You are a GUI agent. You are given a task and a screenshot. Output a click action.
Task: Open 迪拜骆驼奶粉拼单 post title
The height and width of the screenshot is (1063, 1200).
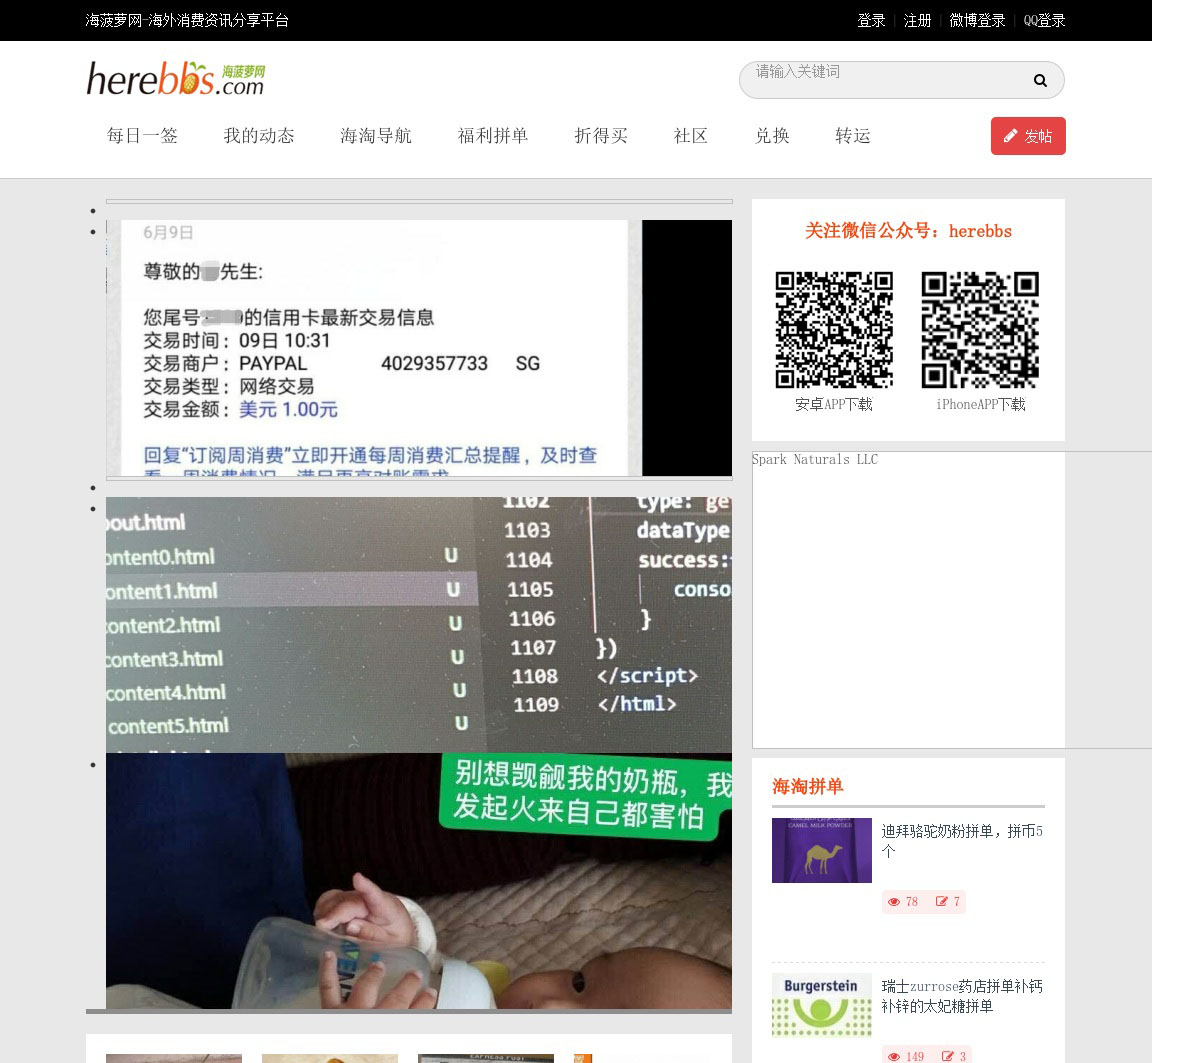(962, 841)
